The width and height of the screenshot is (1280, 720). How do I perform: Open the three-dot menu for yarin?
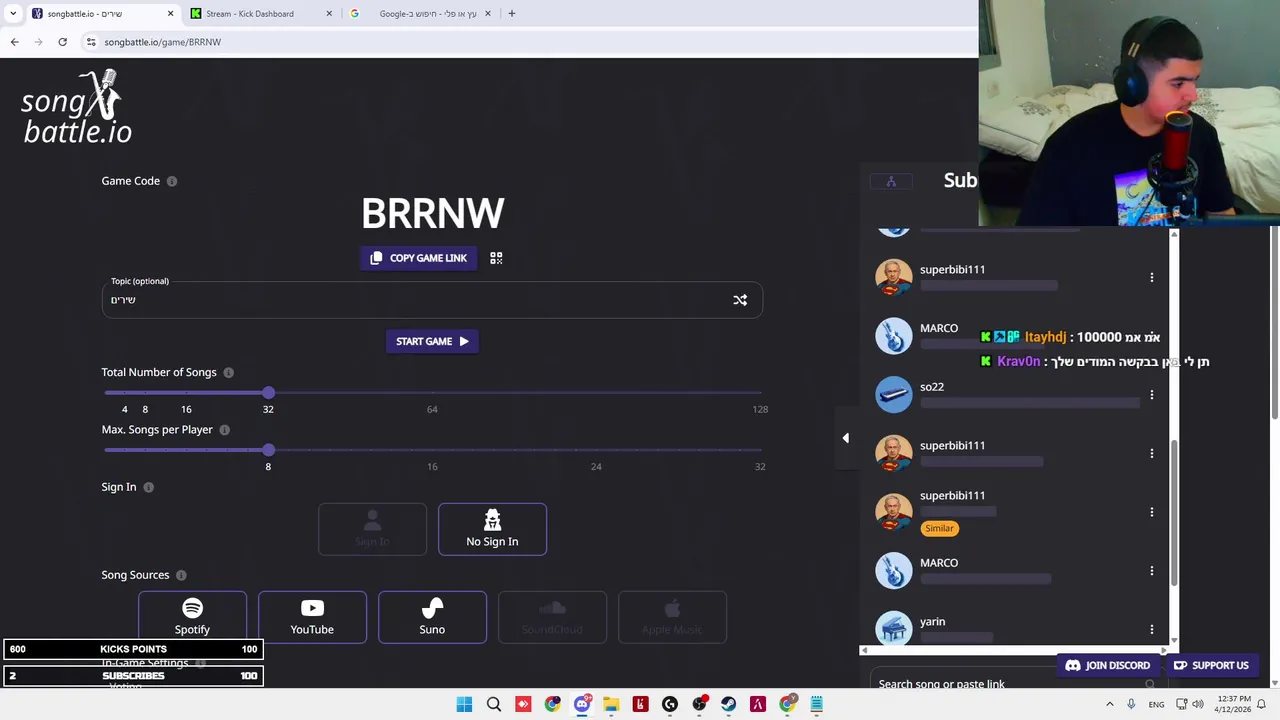[x=1152, y=630]
